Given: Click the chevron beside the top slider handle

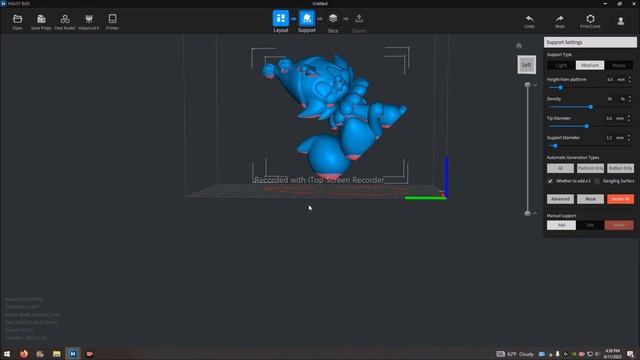Looking at the screenshot, I should (535, 85).
